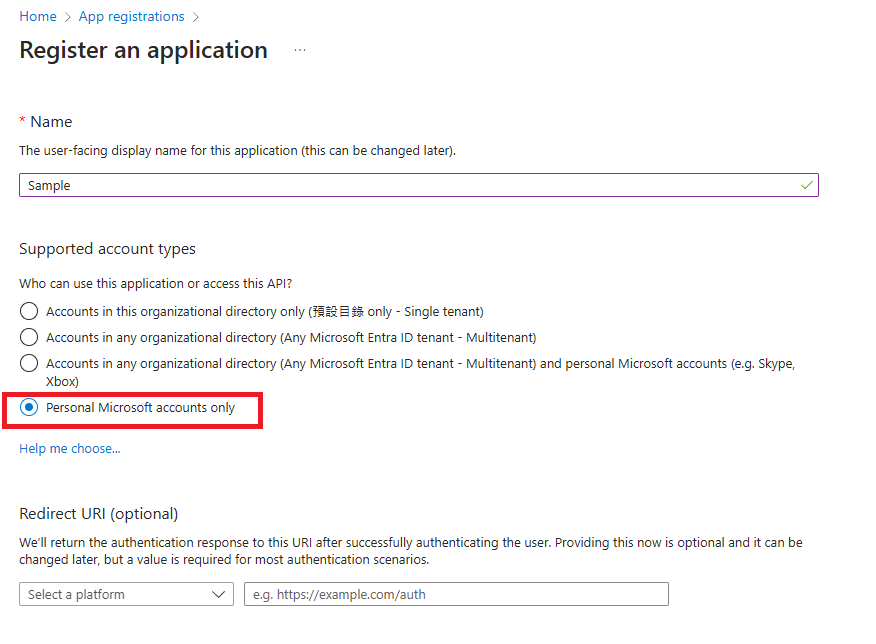
Task: Click the red required asterisk beside Name
Action: click(22, 121)
